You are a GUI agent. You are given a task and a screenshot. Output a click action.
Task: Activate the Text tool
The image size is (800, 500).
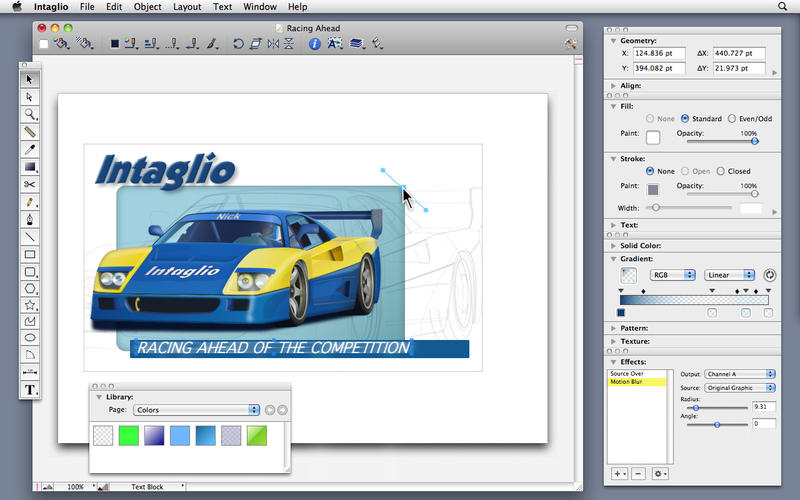point(30,389)
